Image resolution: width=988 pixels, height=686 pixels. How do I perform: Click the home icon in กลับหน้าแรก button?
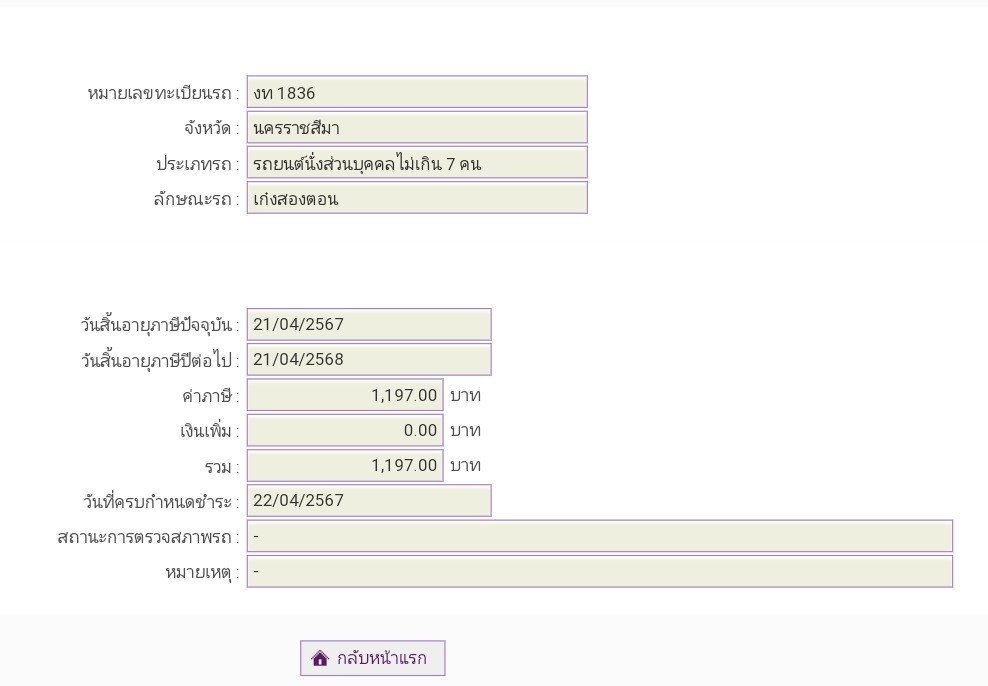[x=320, y=658]
